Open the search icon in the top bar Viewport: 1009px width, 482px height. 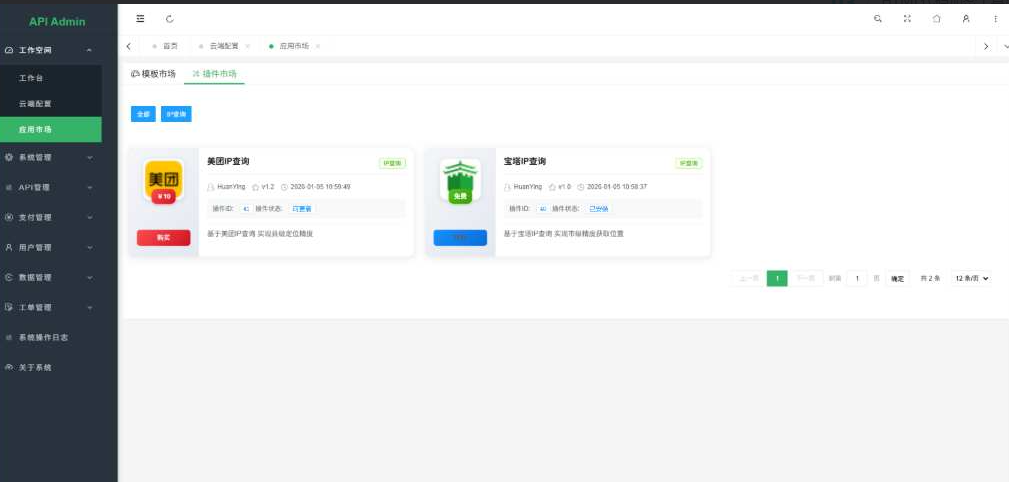[878, 19]
